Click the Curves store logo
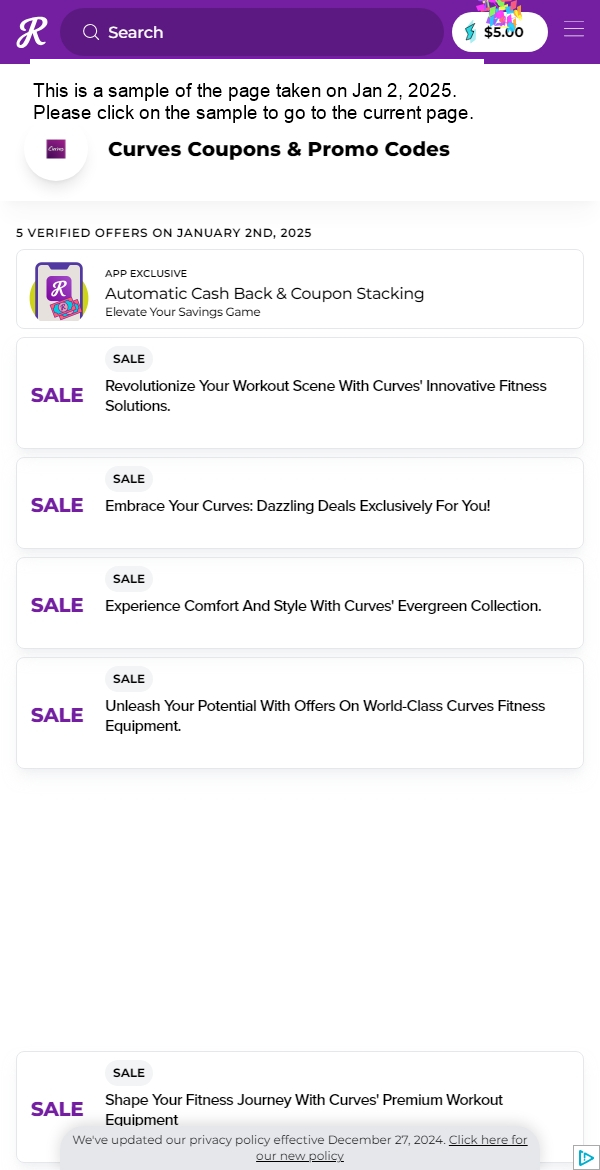600x1170 pixels. click(56, 148)
